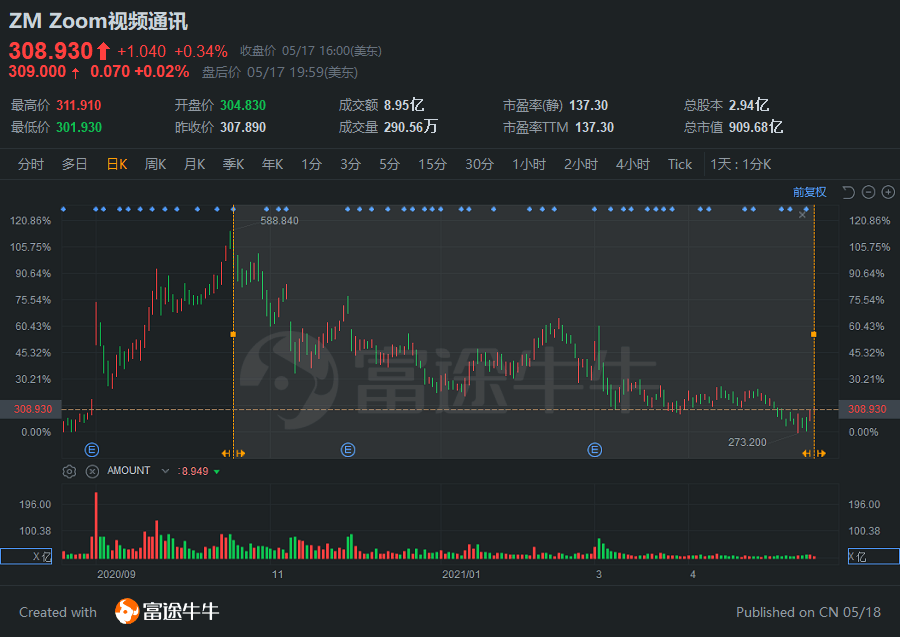The width and height of the screenshot is (900, 637).
Task: Click the 273.200 low price label
Action: [x=747, y=442]
